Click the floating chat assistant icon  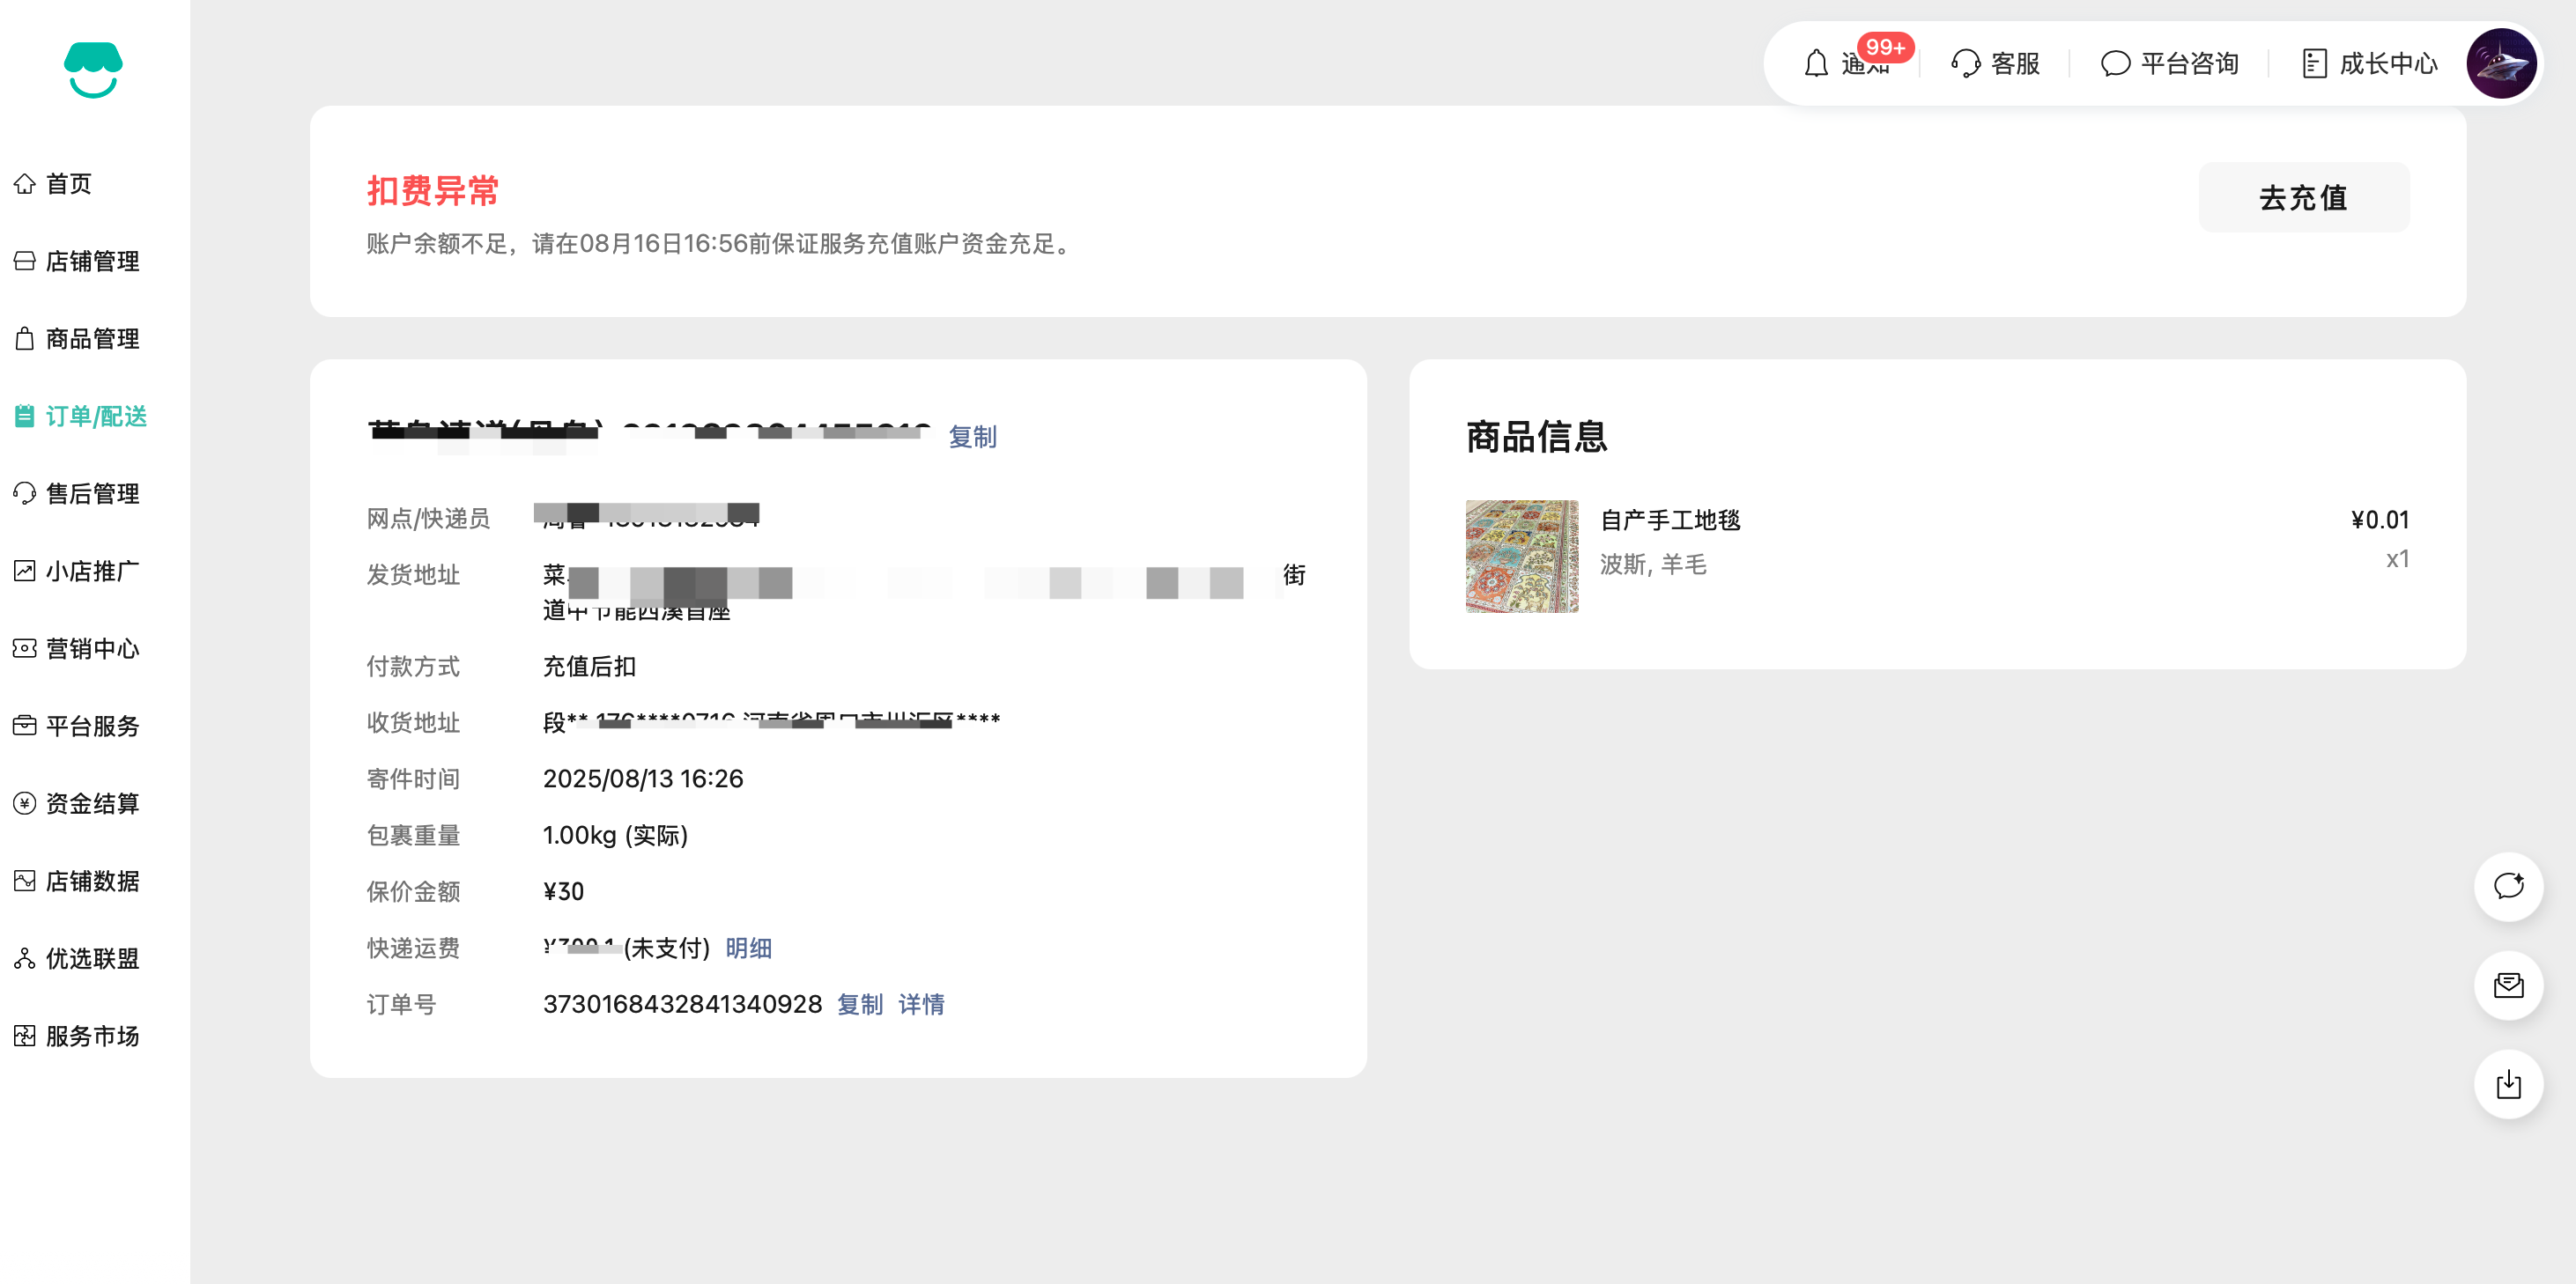[2508, 886]
